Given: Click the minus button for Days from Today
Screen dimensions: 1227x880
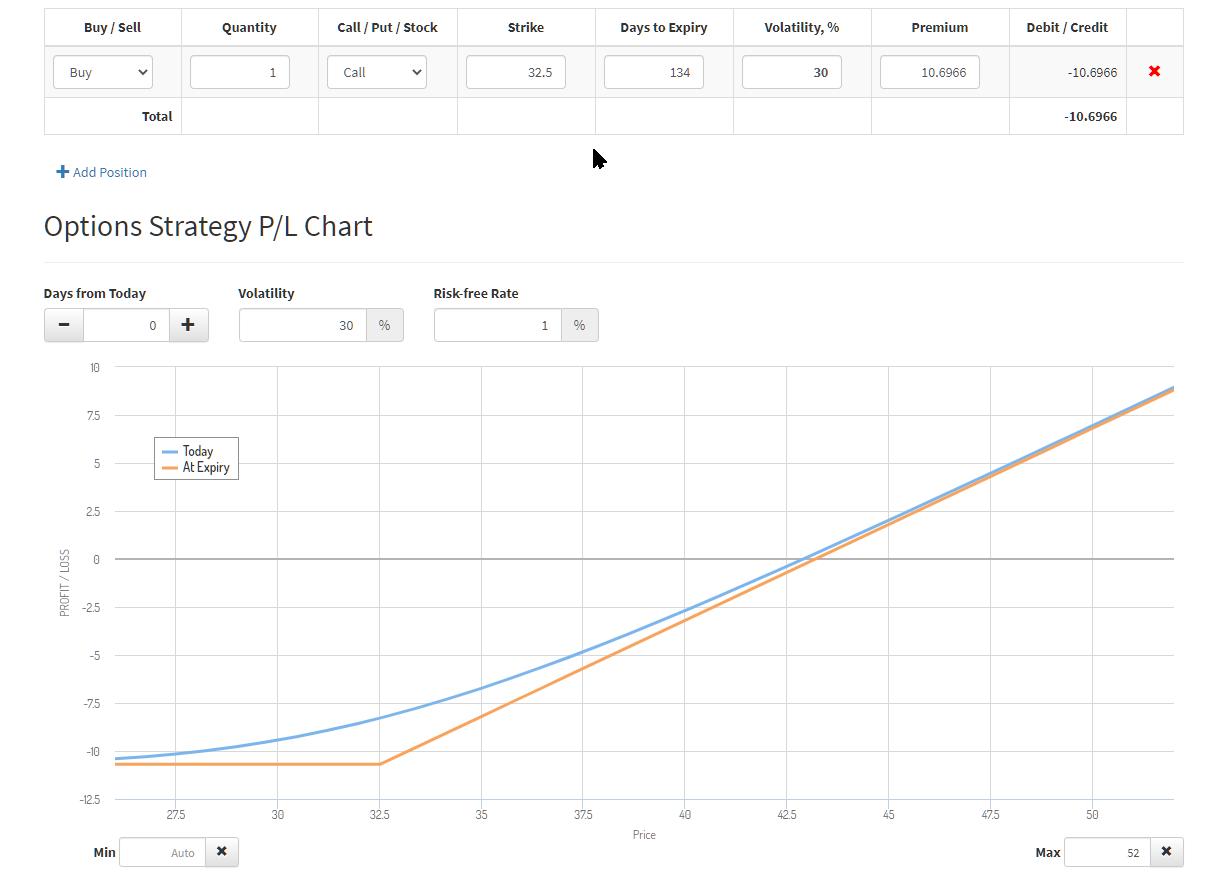Looking at the screenshot, I should tap(64, 325).
